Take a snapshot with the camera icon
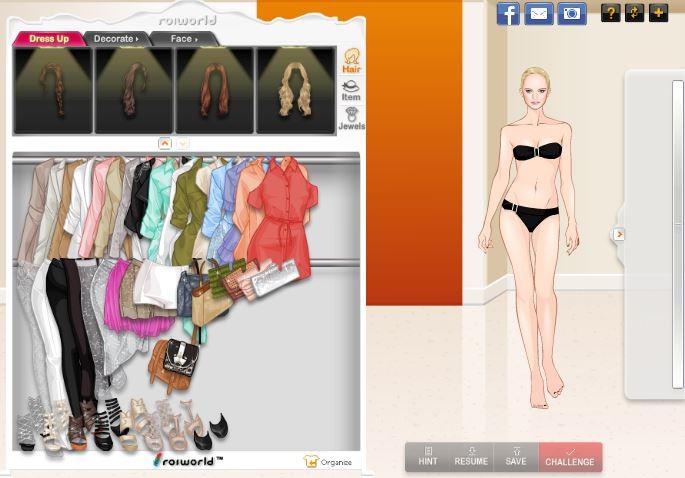The image size is (685, 478). click(x=572, y=14)
